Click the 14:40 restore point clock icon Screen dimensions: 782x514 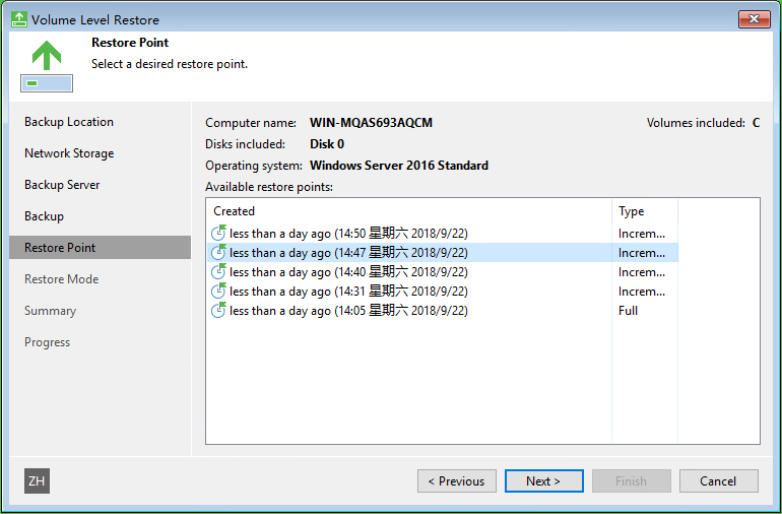(218, 272)
